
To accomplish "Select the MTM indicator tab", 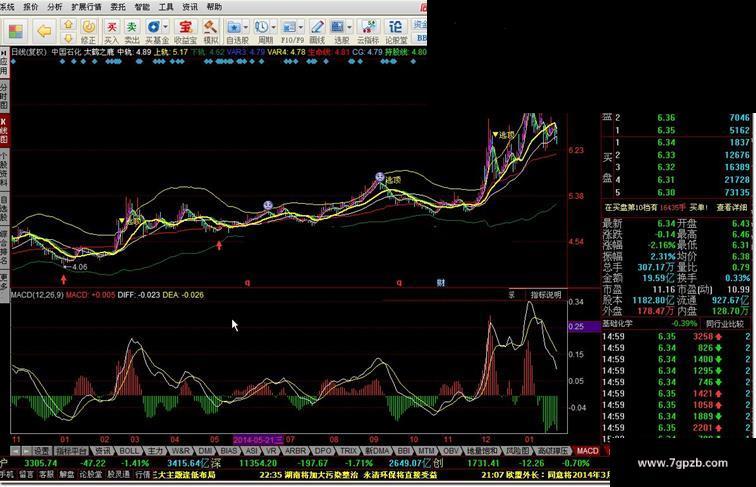I will (426, 451).
